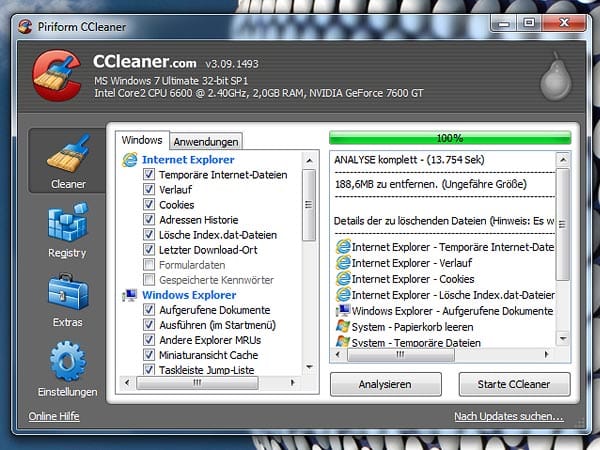
Task: Toggle Taskleiste Jump-Liste checkbox
Action: point(149,370)
